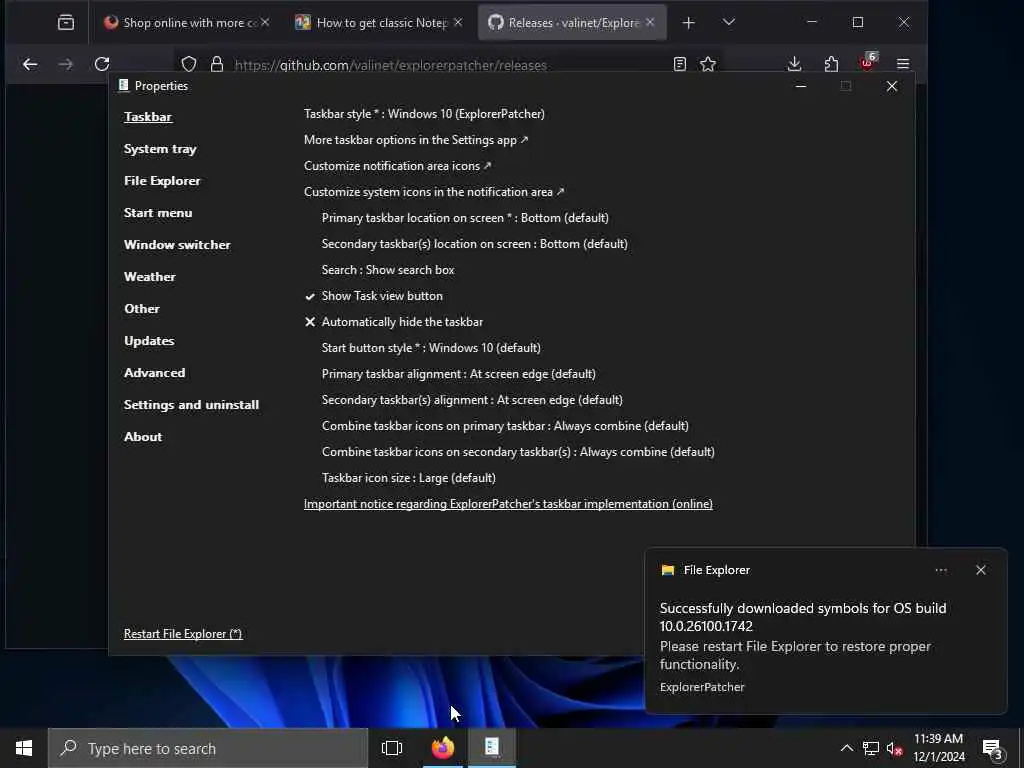Reload the current GitHub page
Image resolution: width=1024 pixels, height=768 pixels.
point(102,64)
